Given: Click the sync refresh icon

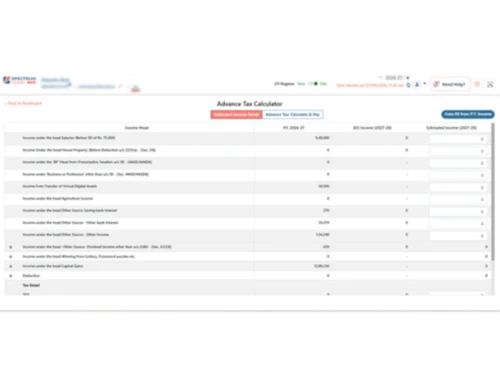Looking at the screenshot, I should (408, 85).
